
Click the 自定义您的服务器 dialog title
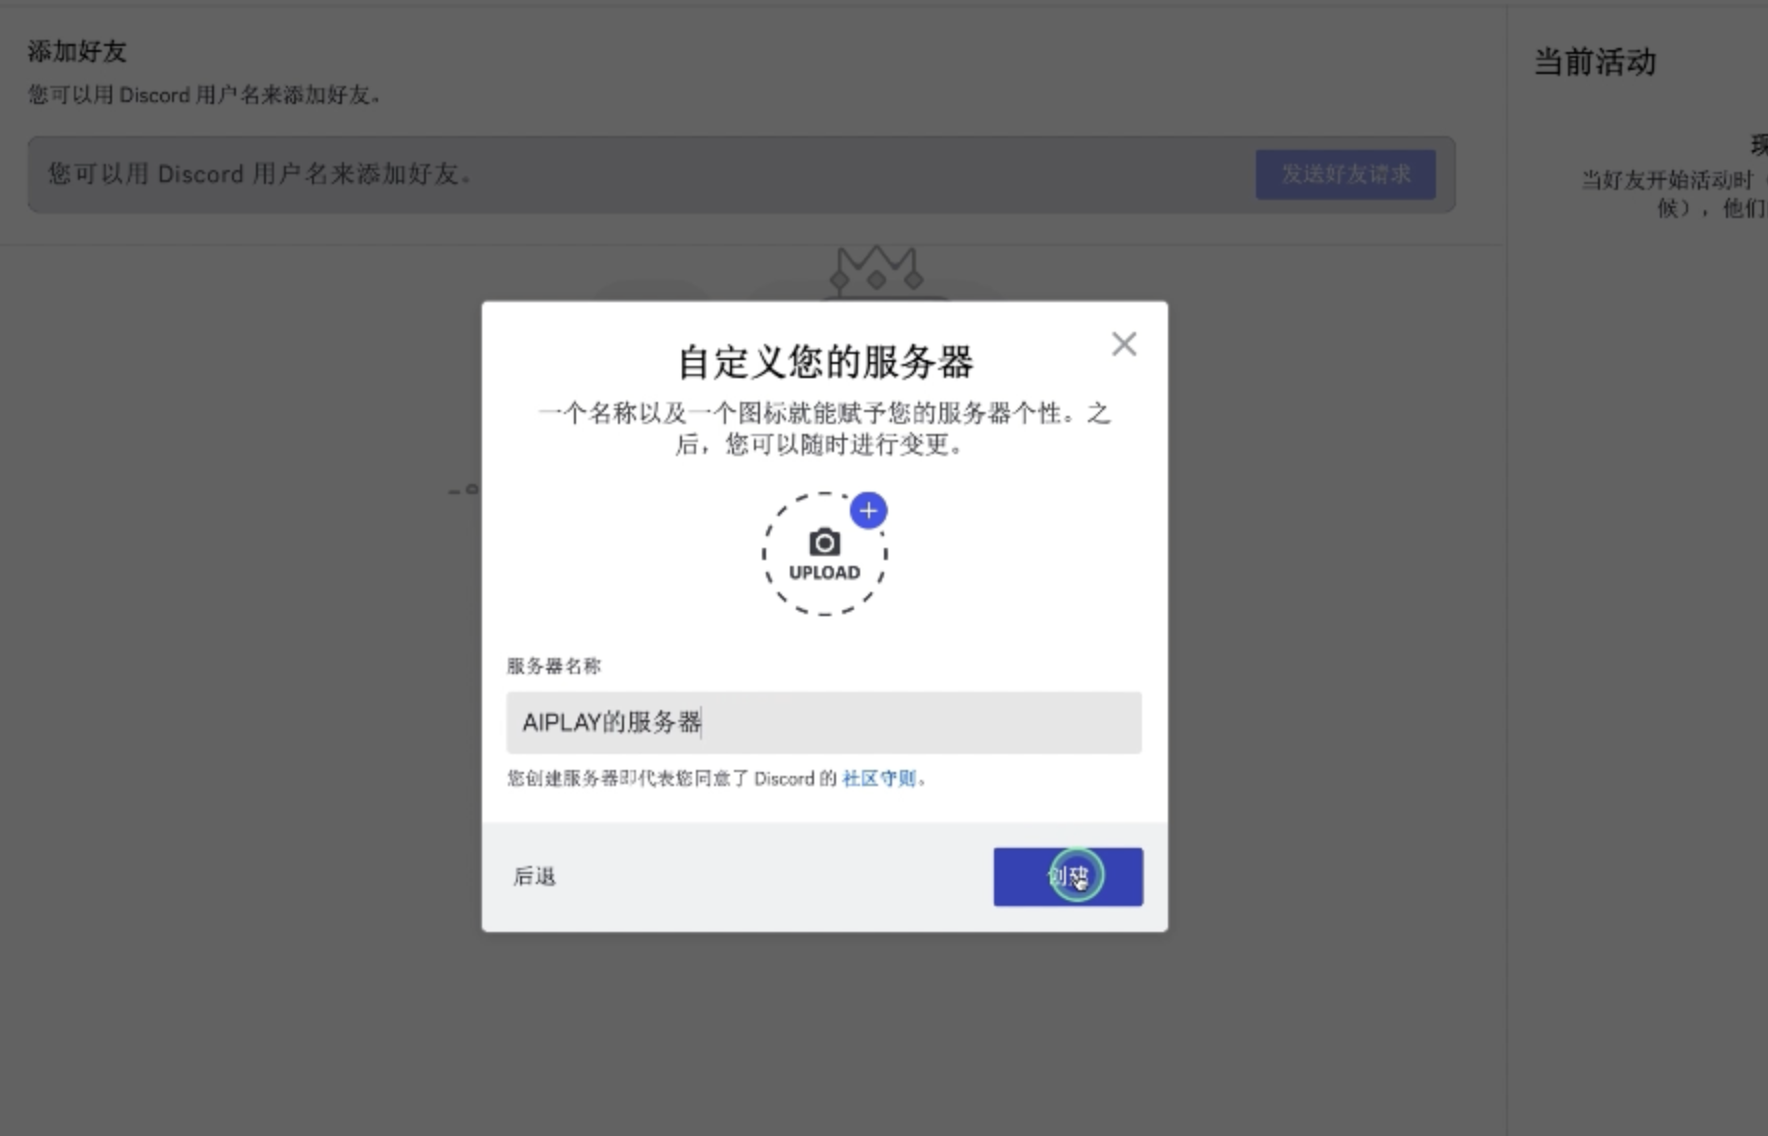pyautogui.click(x=825, y=362)
